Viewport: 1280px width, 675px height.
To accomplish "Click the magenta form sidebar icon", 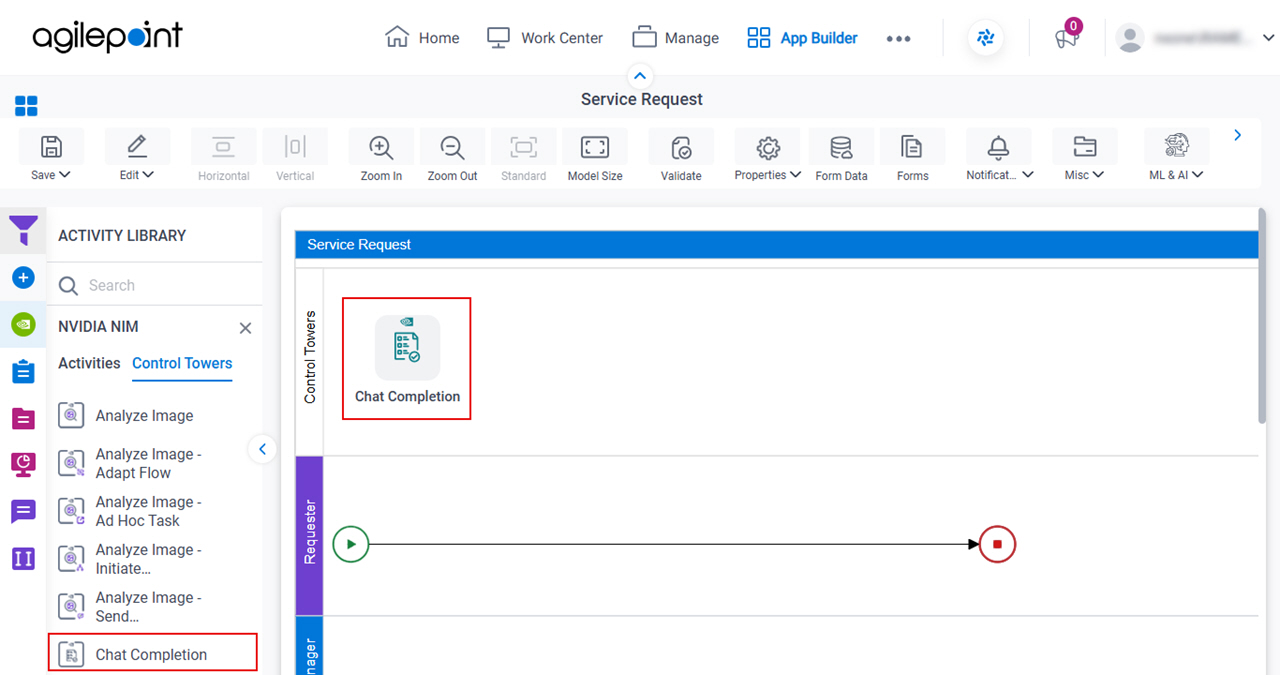I will click(23, 418).
